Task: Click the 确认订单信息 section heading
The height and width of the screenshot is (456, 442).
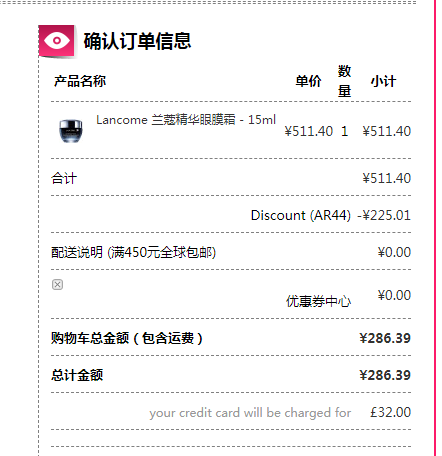Action: tap(137, 41)
